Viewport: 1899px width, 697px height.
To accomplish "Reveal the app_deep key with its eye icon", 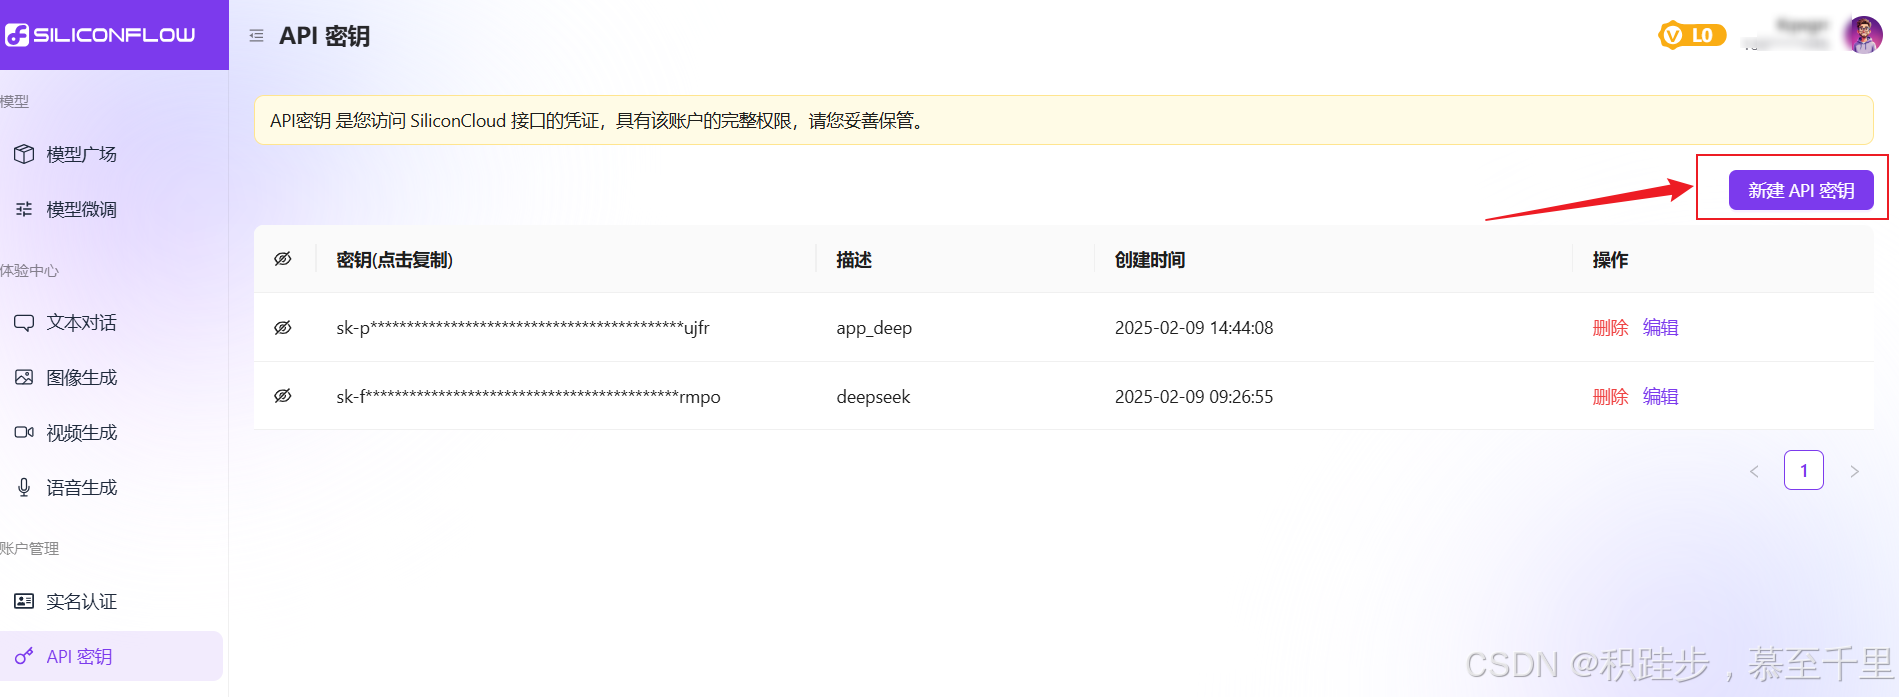I will point(283,327).
